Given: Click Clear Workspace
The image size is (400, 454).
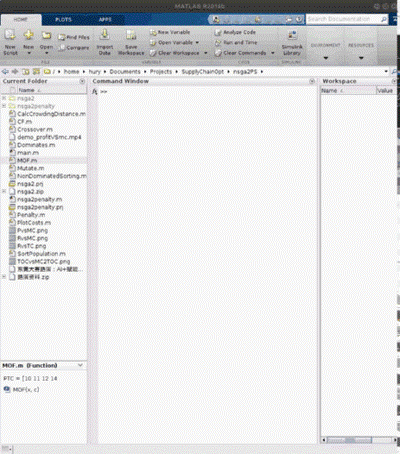Looking at the screenshot, I should tap(175, 53).
